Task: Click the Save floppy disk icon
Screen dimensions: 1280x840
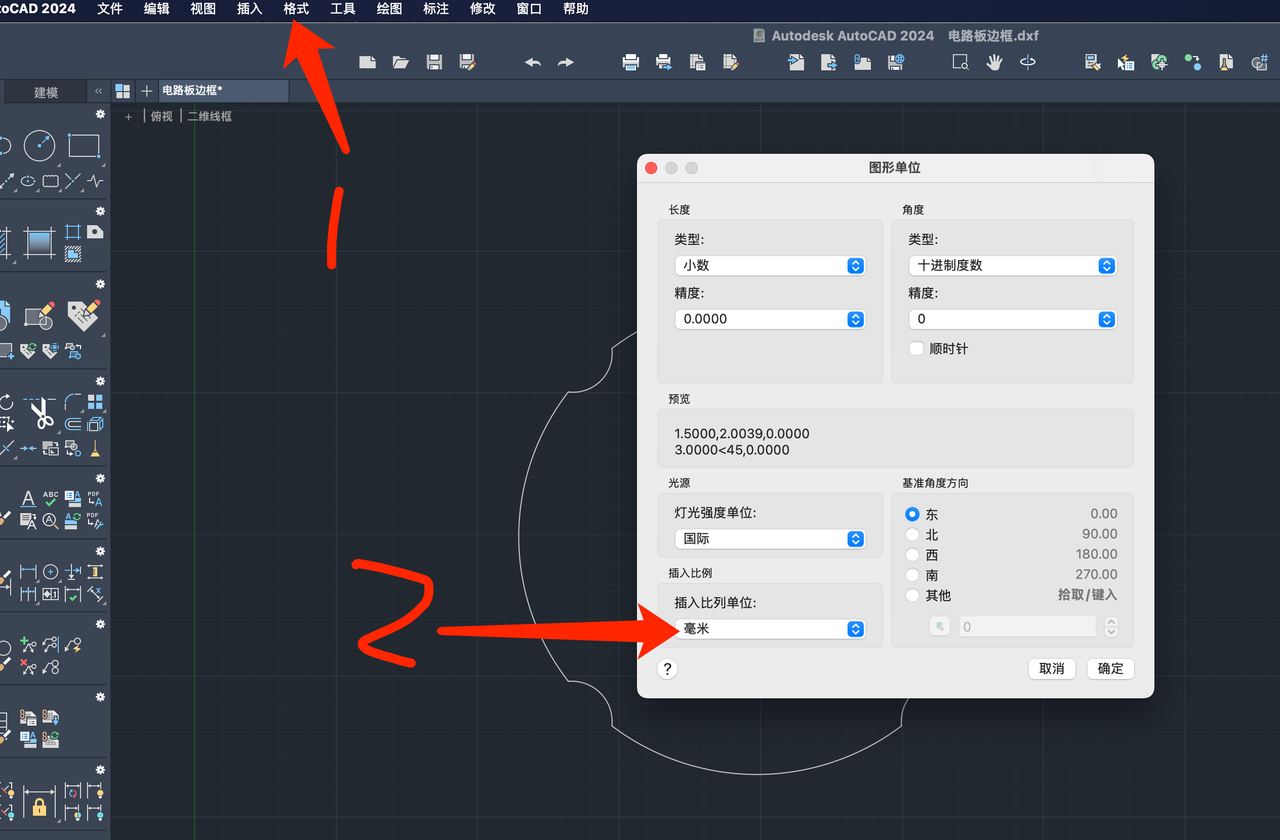Action: (x=434, y=62)
